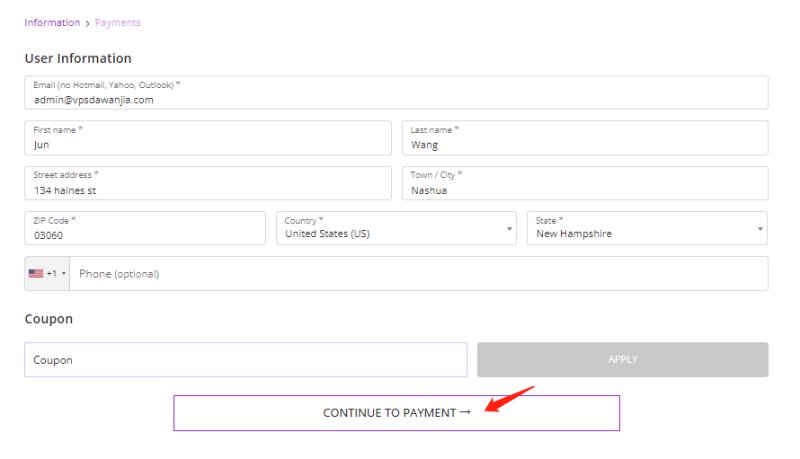Click the arrow icon in Continue to Payment
This screenshot has height=459, width=800.
point(465,412)
